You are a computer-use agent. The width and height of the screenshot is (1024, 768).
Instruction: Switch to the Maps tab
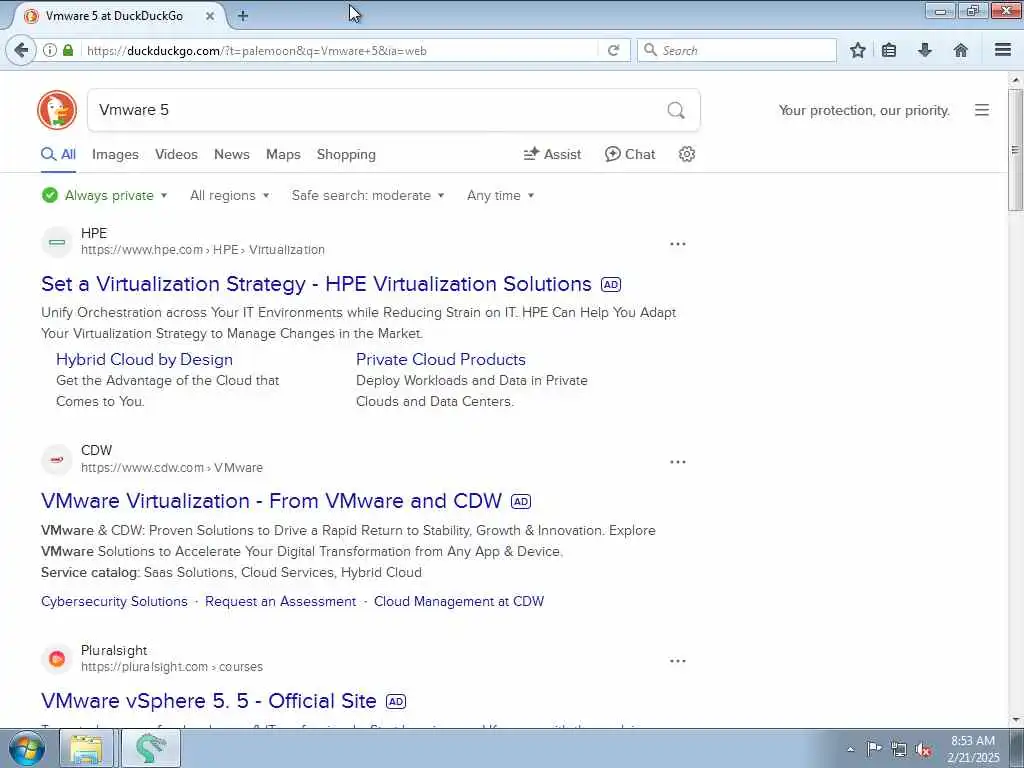tap(283, 154)
